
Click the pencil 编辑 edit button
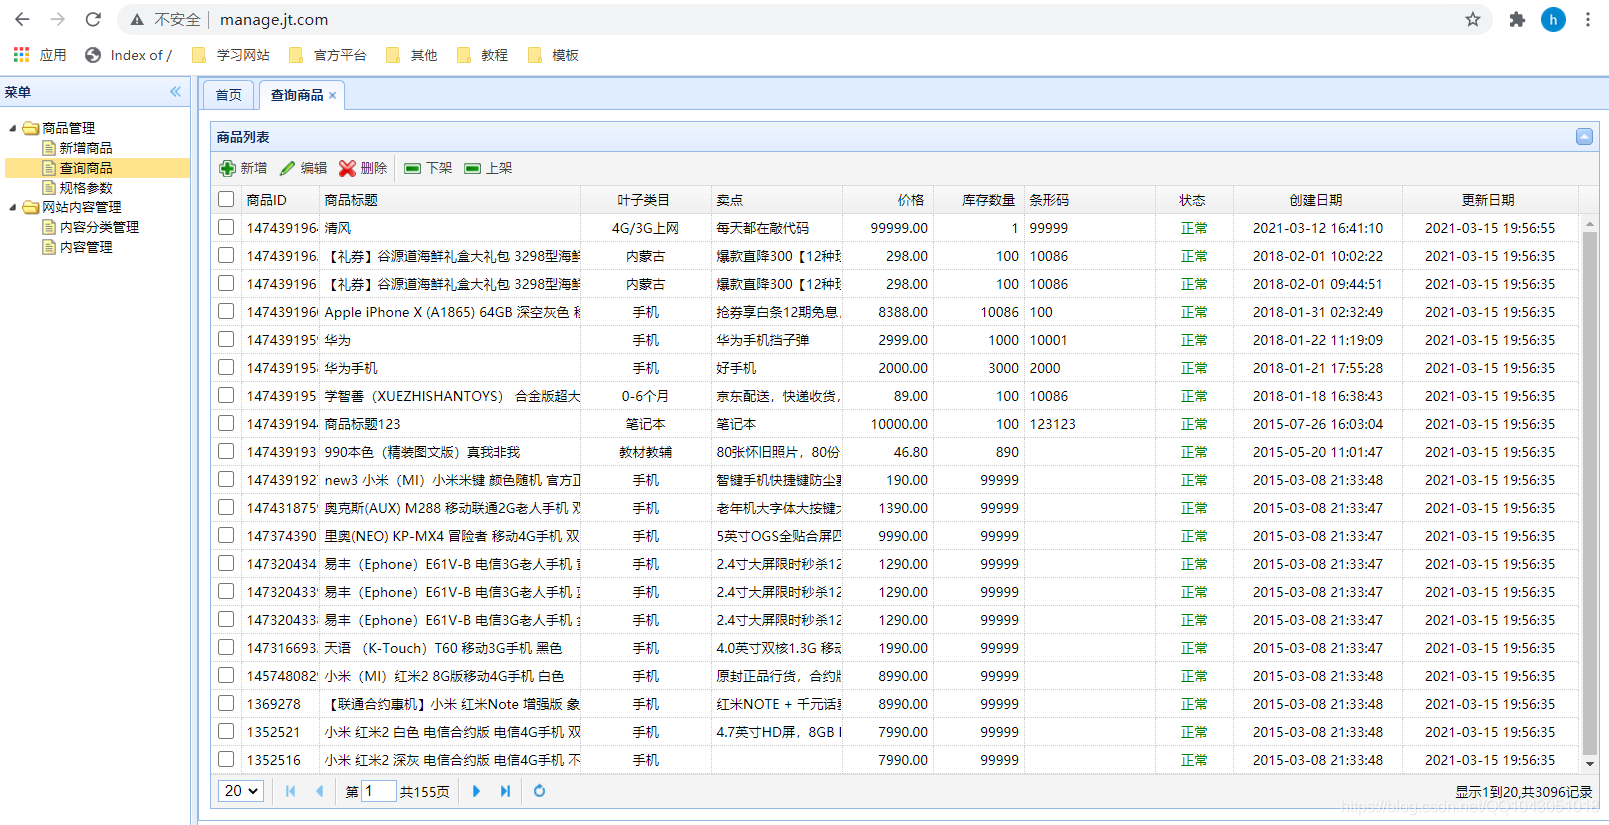pos(303,168)
